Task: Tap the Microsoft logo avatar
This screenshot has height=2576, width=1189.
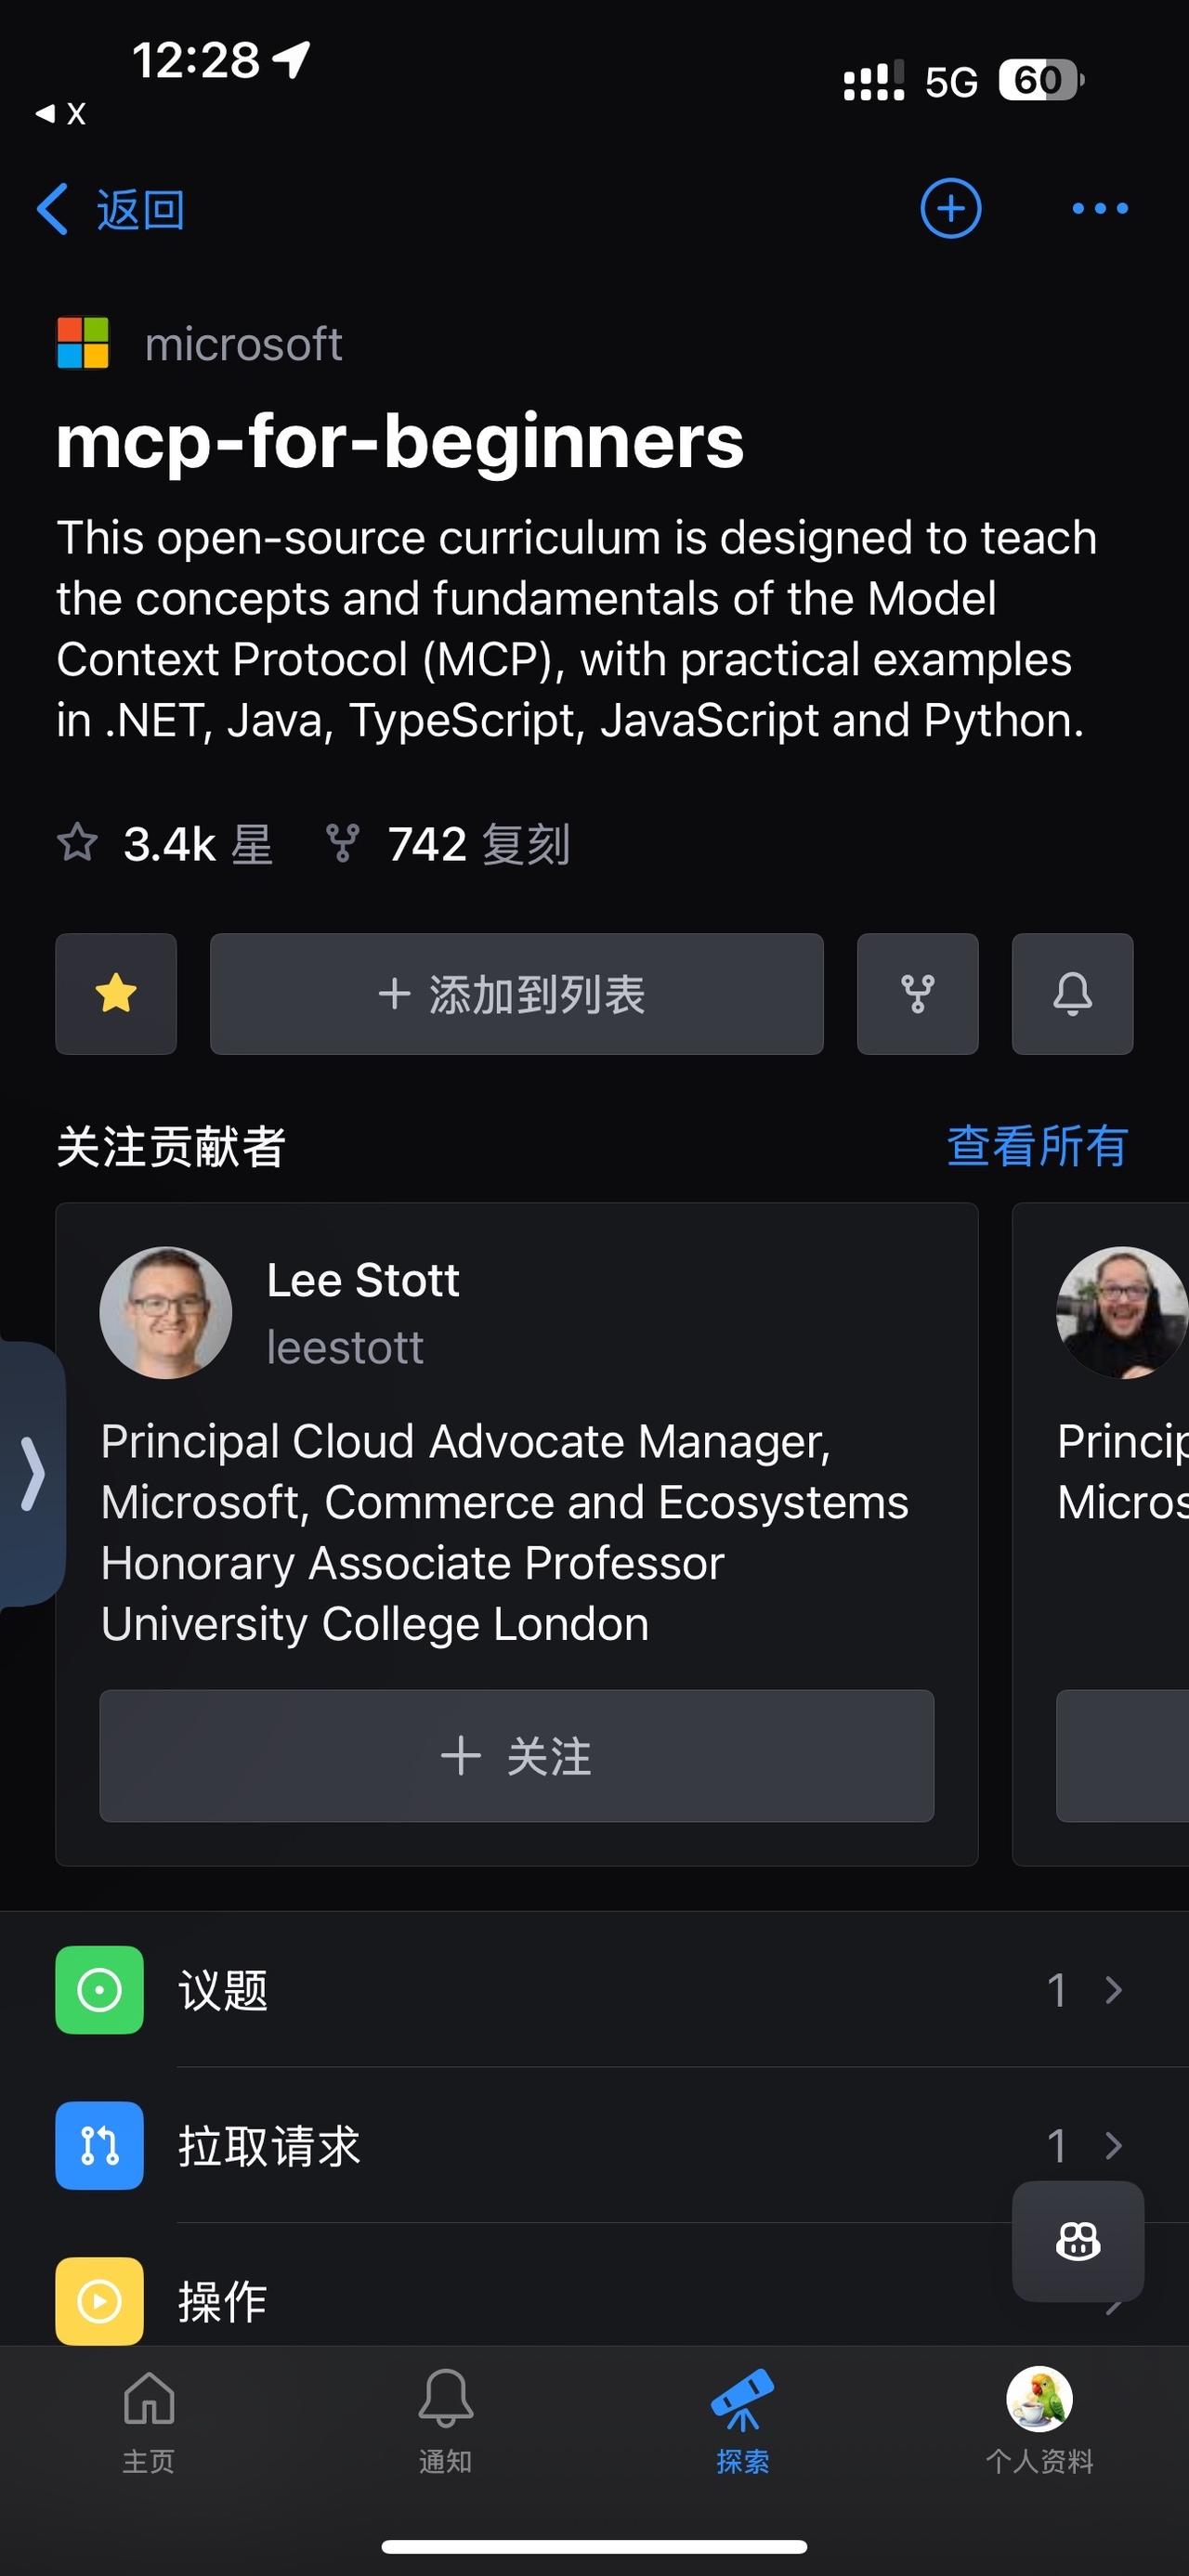Action: (83, 343)
